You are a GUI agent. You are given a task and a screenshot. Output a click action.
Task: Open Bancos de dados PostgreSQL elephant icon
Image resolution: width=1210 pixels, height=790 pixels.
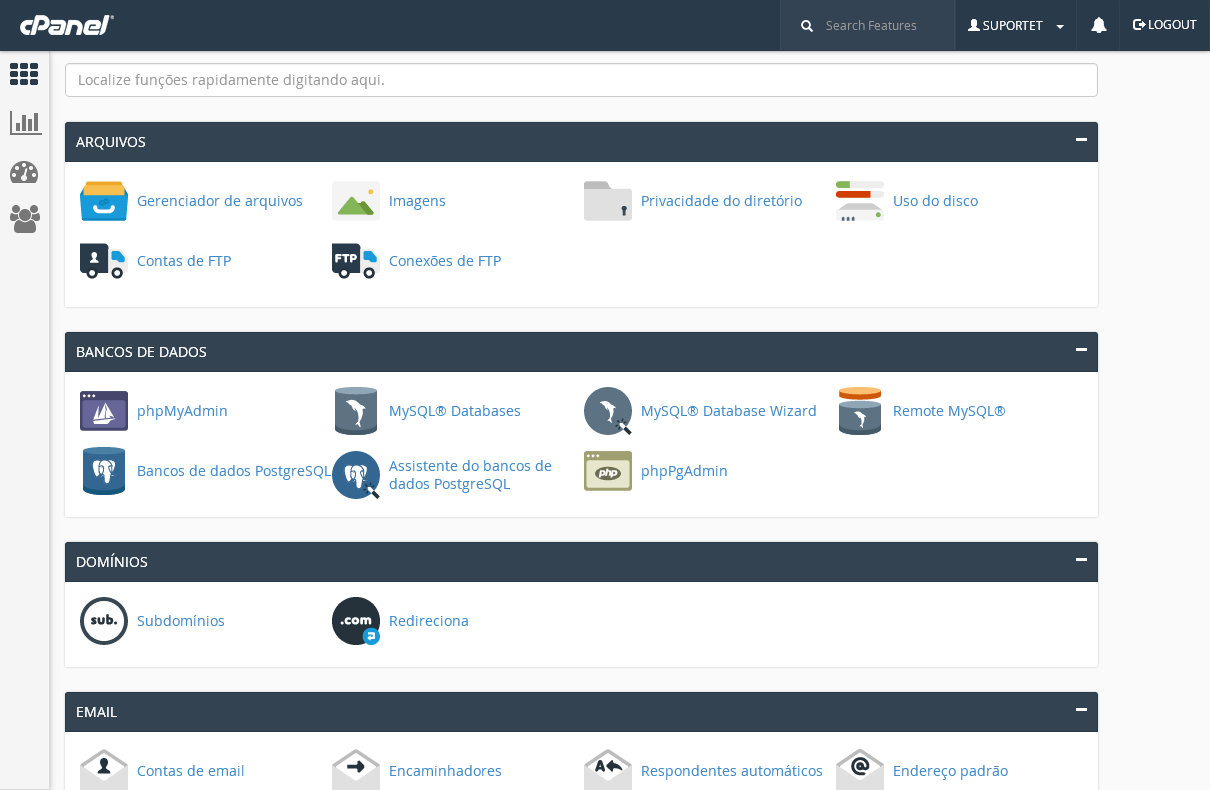(x=104, y=471)
